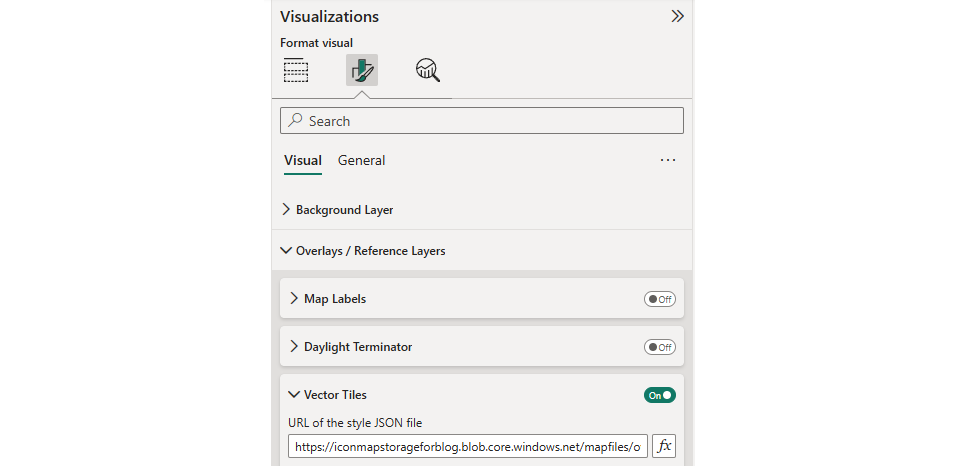Expand the Daylight Terminator card
960x466 pixels.
coord(357,347)
